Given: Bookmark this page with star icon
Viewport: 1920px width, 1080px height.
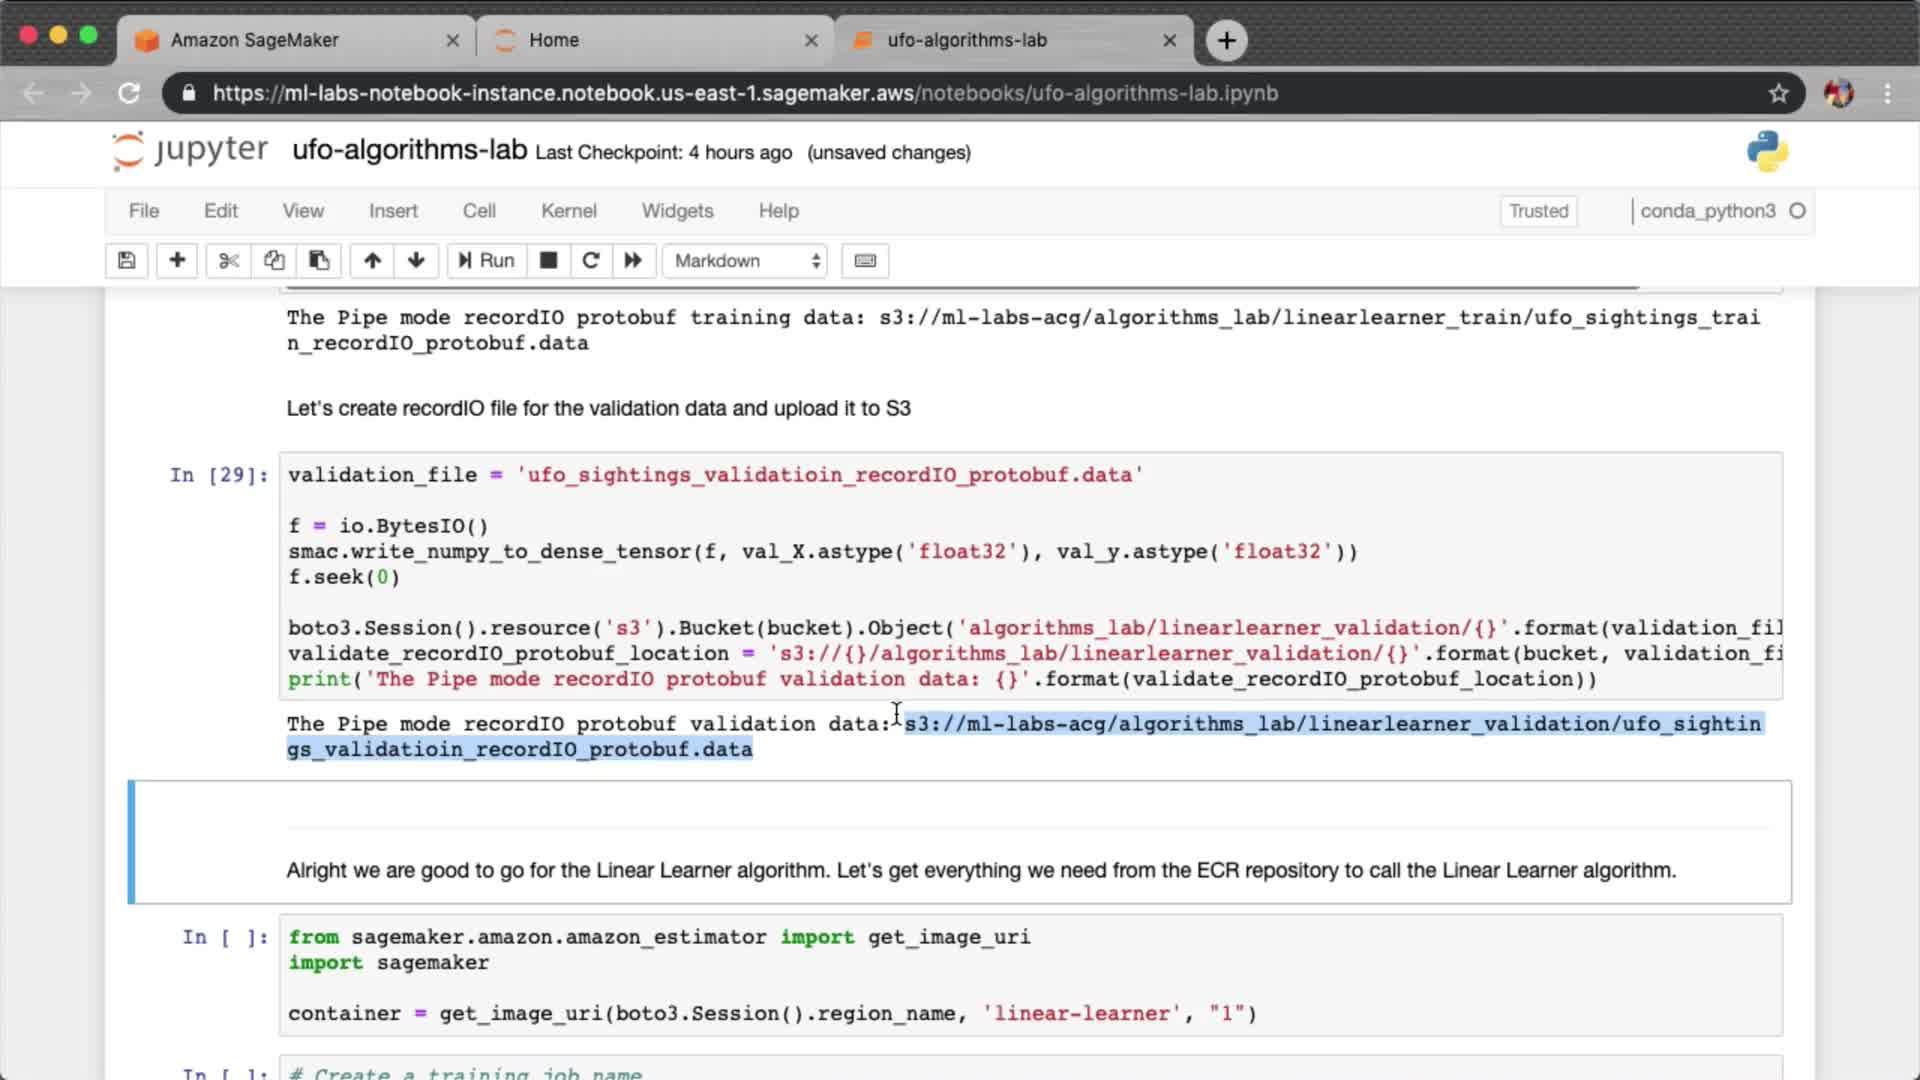Looking at the screenshot, I should point(1778,93).
